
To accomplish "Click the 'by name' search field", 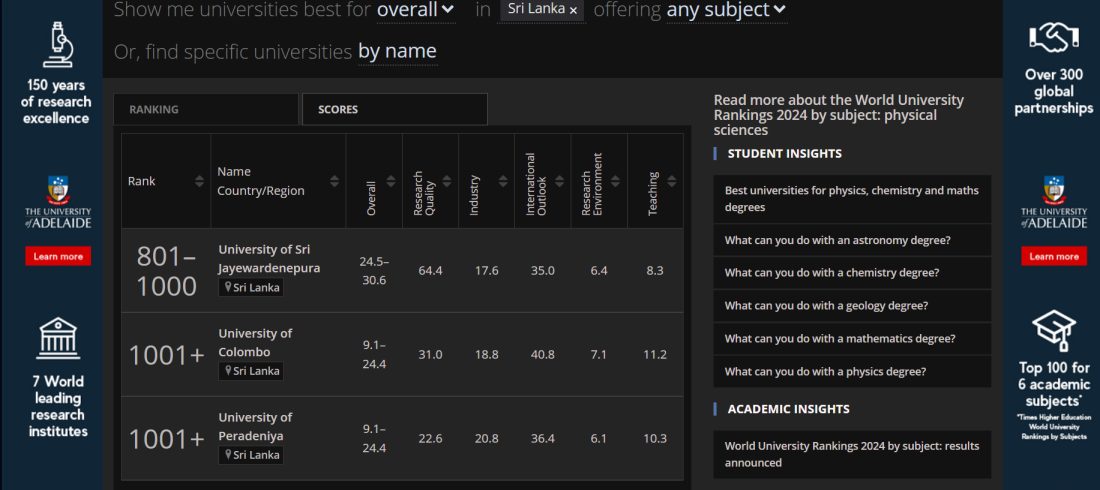I will (397, 51).
